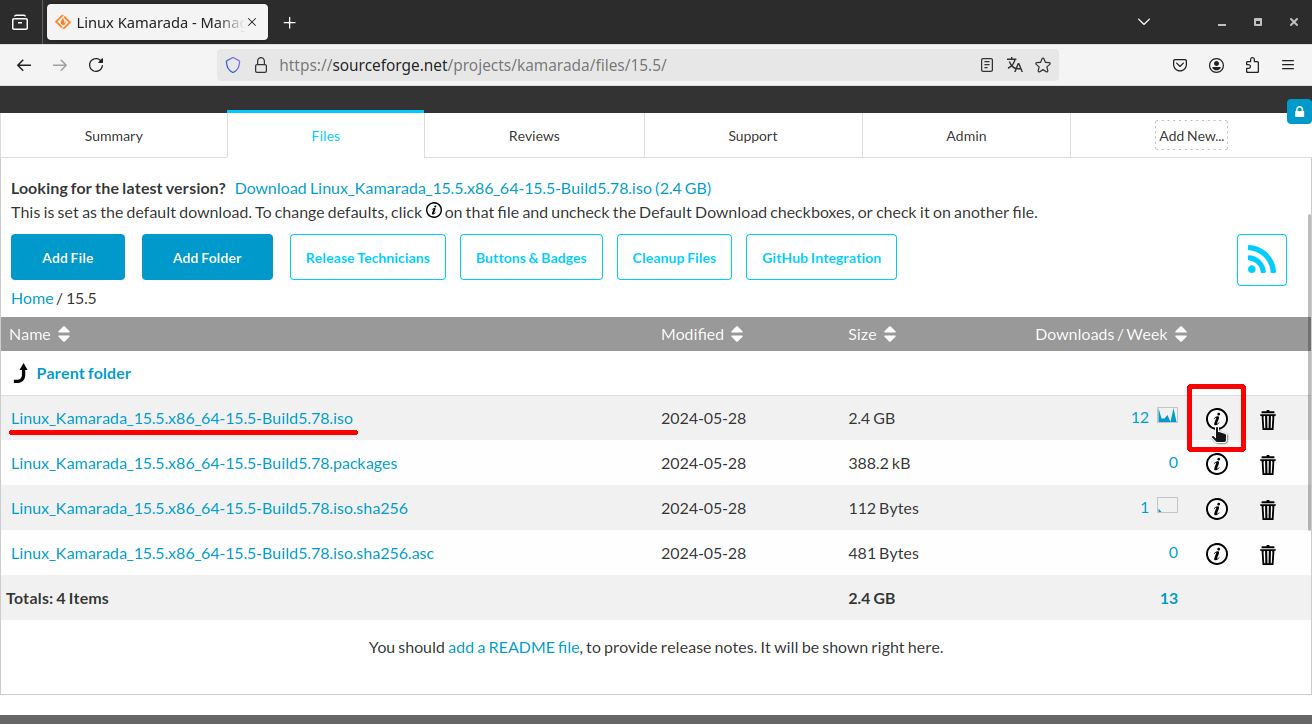This screenshot has width=1312, height=724.
Task: Show the tracking protection shield
Action: point(233,65)
